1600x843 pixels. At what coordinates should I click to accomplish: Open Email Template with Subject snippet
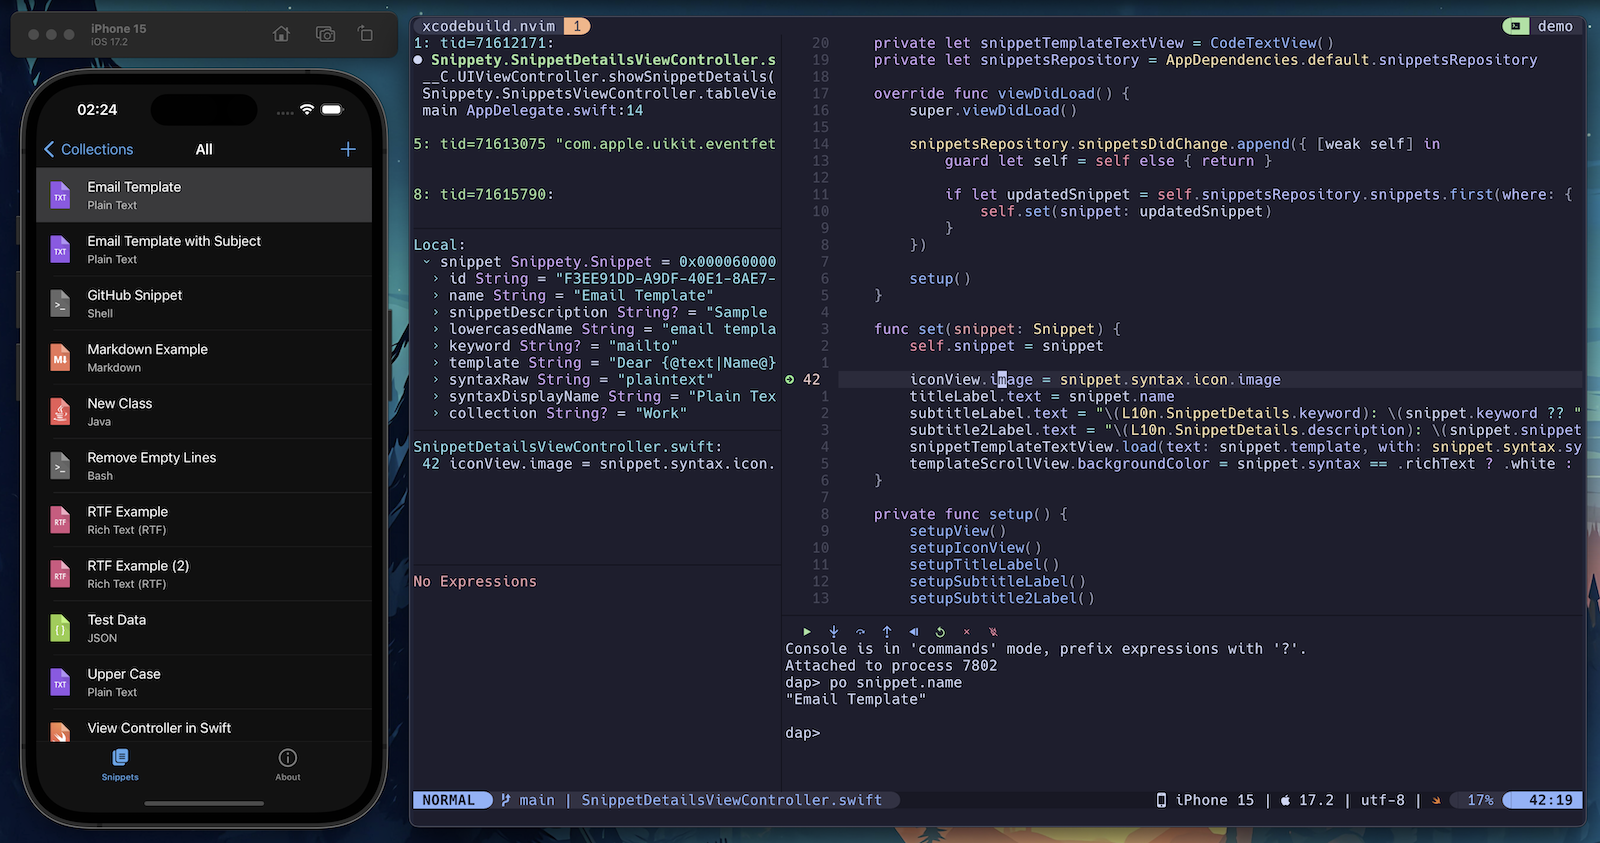pyautogui.click(x=204, y=249)
